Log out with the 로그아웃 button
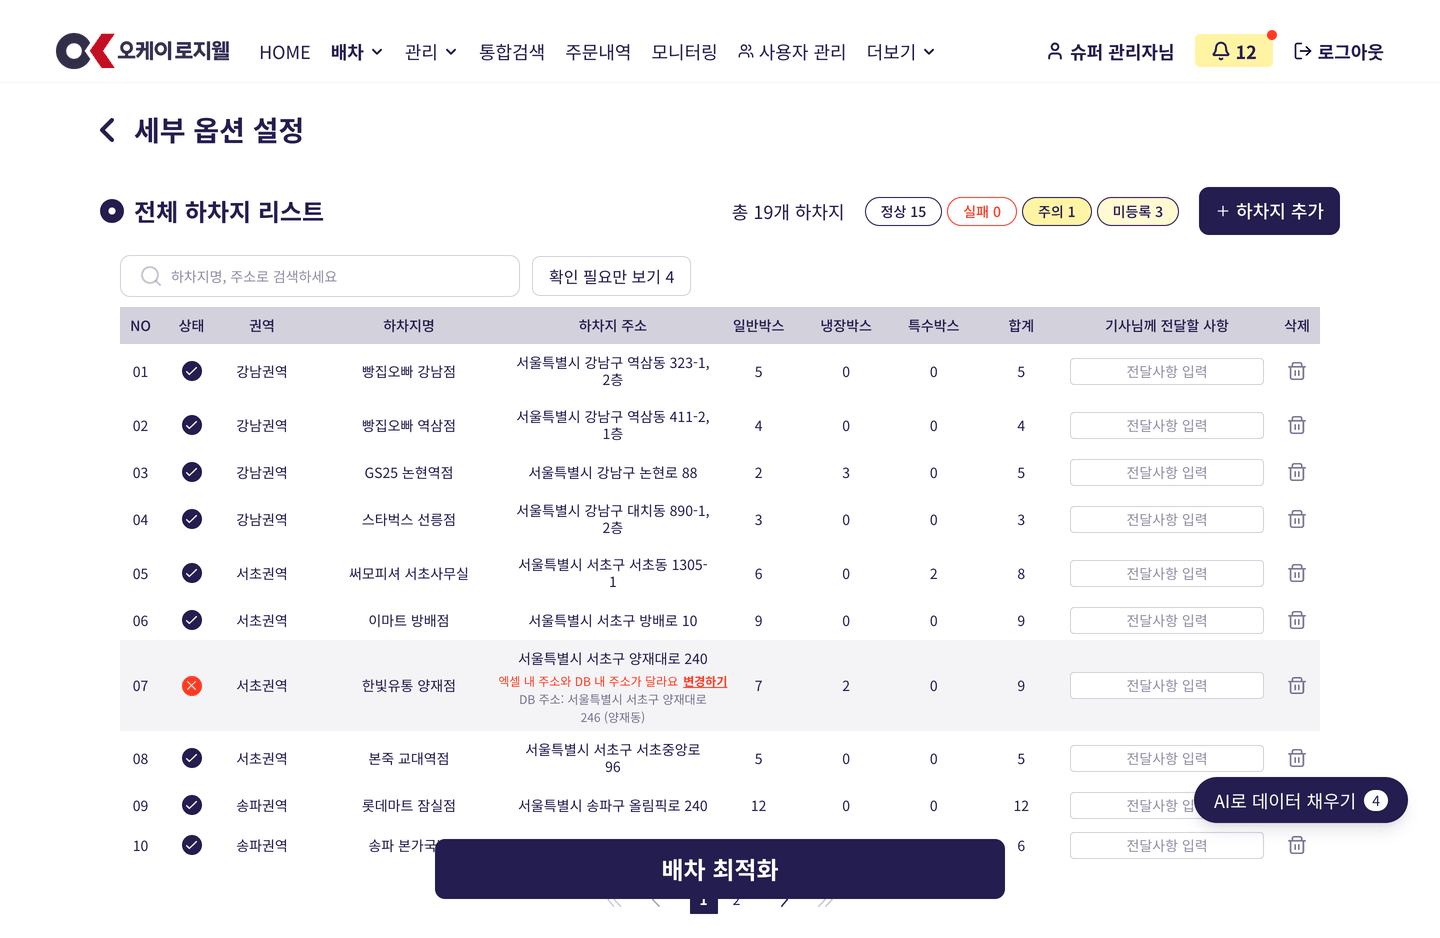The width and height of the screenshot is (1440, 938). click(x=1339, y=52)
